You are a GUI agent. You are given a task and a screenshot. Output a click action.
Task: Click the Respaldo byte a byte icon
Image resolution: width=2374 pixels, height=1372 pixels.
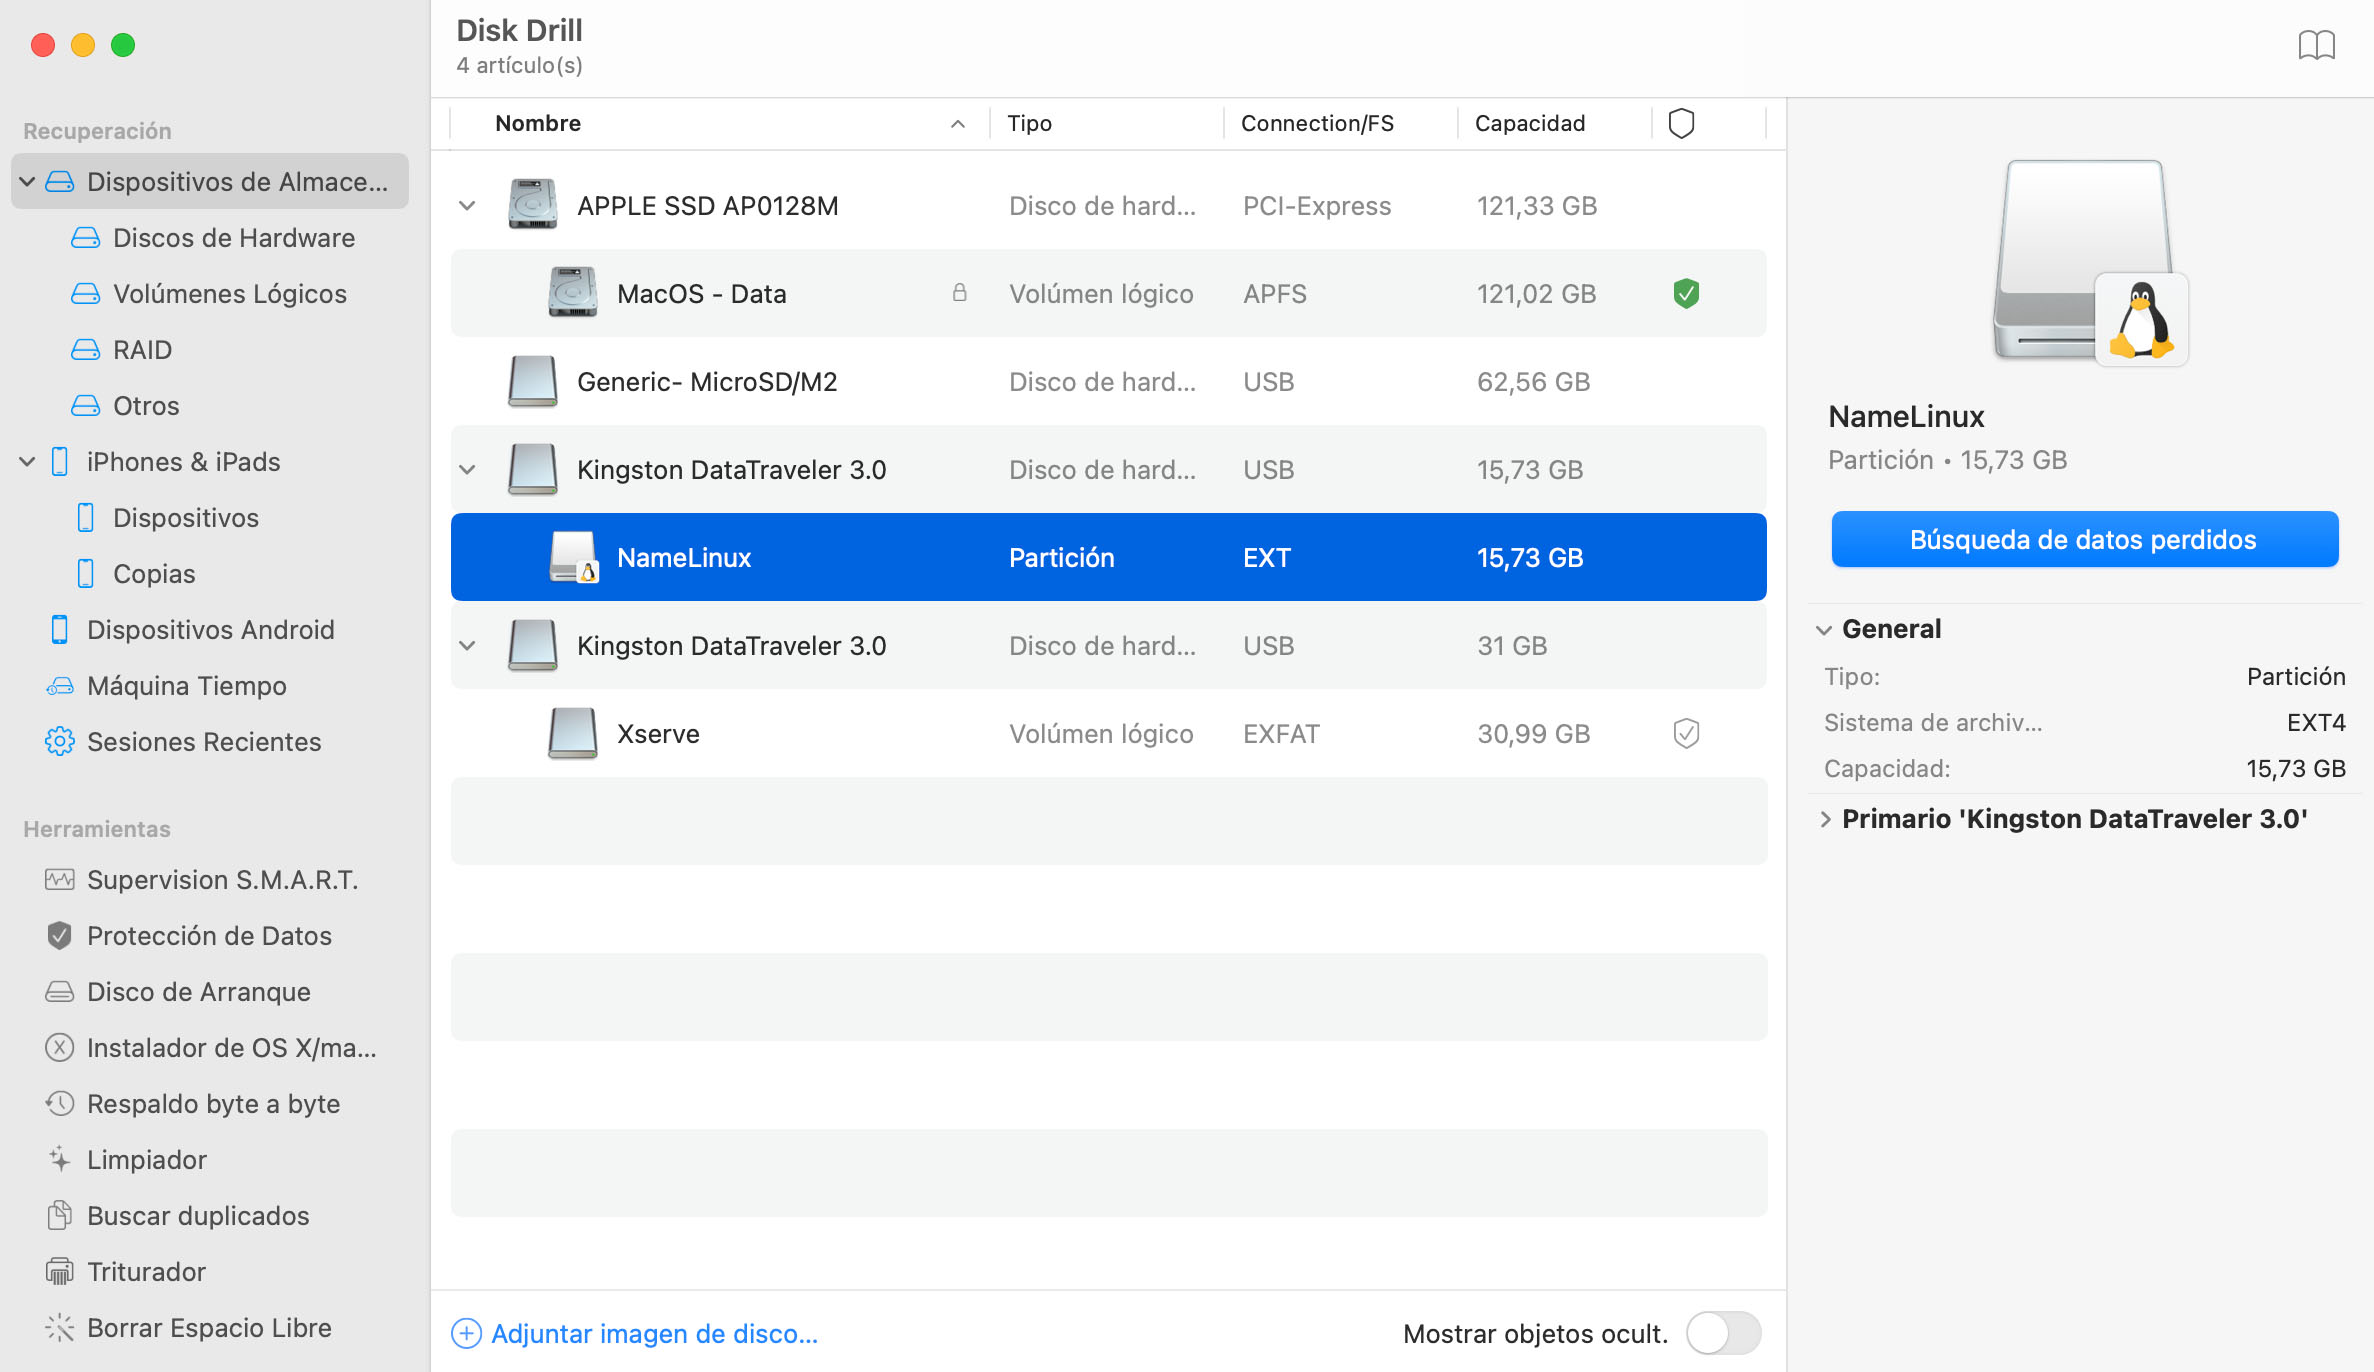coord(59,1102)
